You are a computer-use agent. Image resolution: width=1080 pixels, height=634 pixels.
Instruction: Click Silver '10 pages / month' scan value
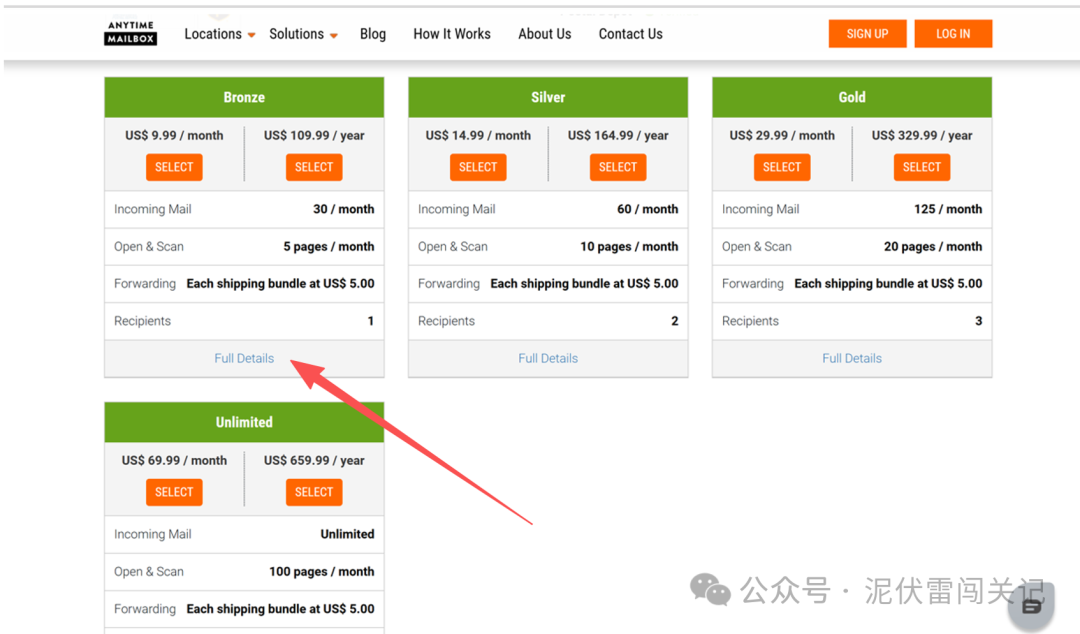pyautogui.click(x=629, y=247)
